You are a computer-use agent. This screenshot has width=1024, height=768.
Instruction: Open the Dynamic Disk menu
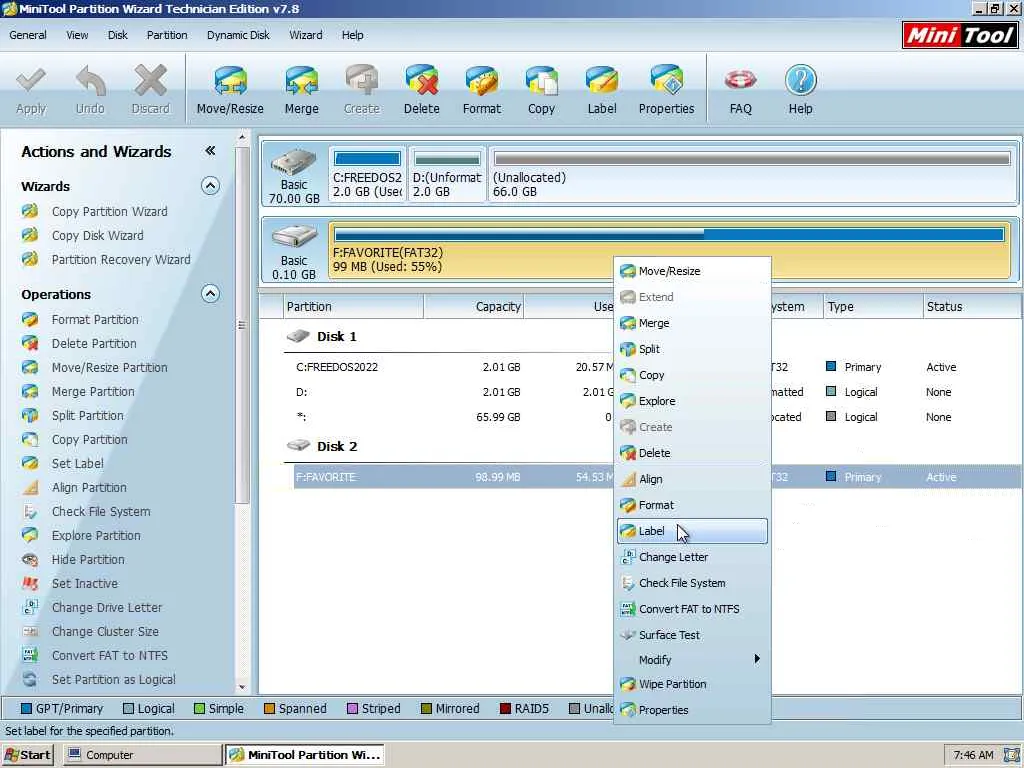pos(238,35)
